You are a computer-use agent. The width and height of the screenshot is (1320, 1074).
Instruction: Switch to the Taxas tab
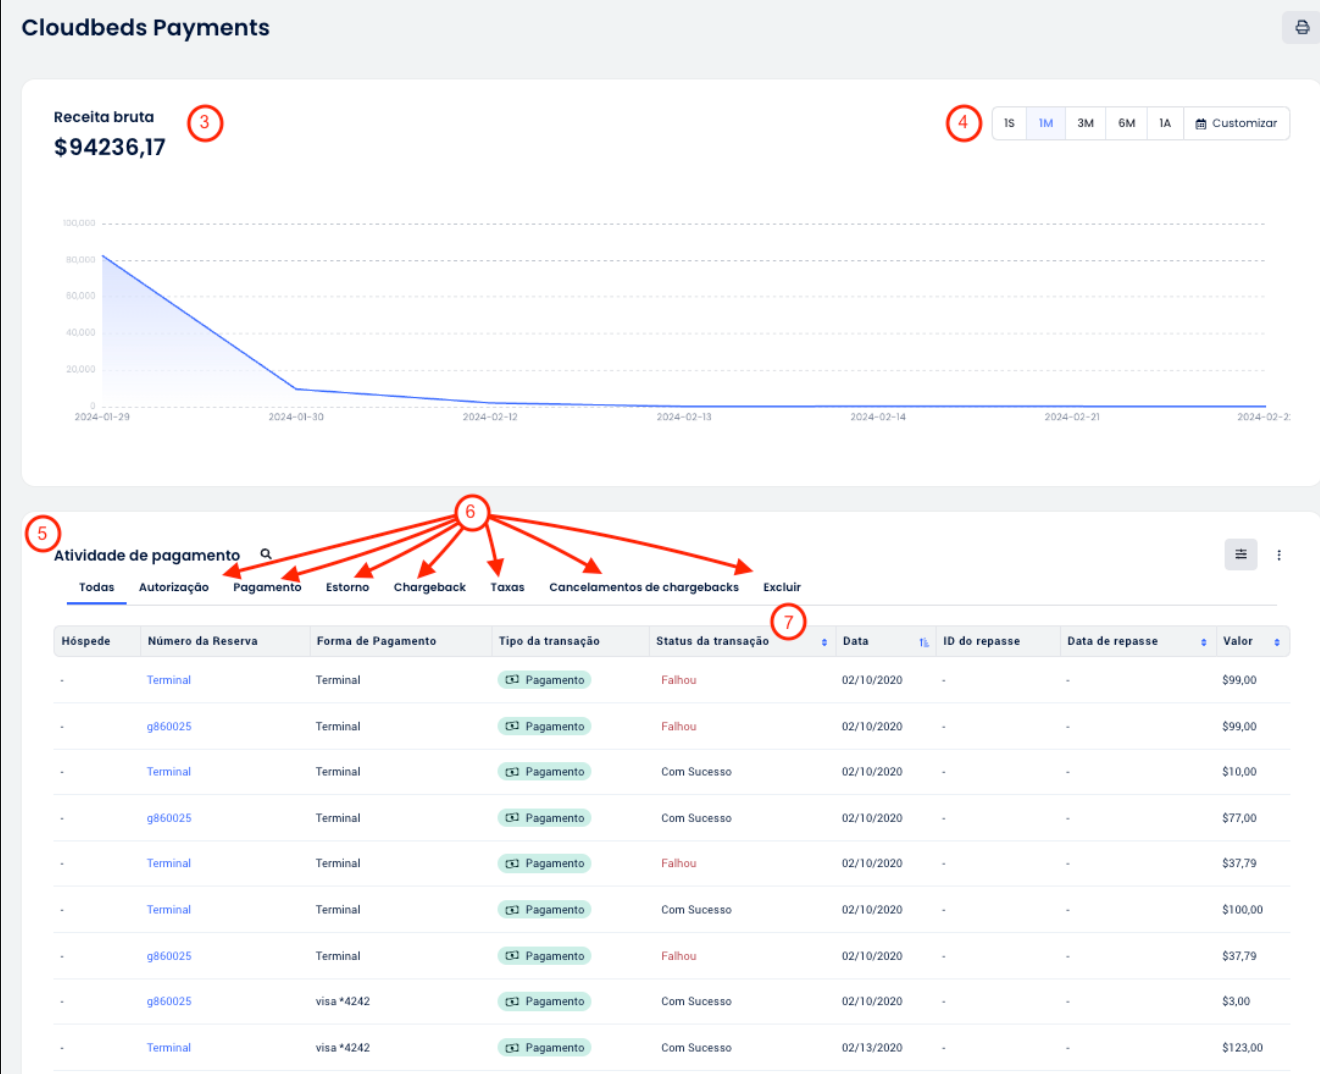pyautogui.click(x=507, y=587)
